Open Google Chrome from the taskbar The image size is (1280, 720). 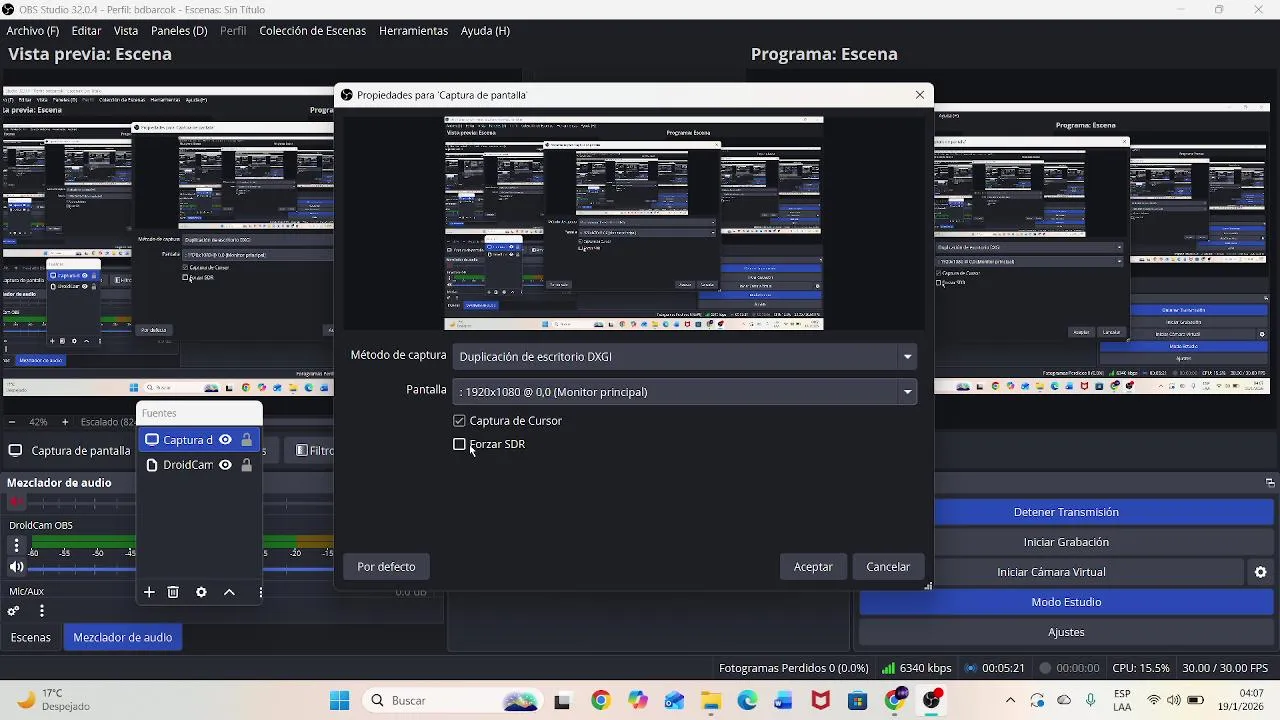tap(601, 700)
